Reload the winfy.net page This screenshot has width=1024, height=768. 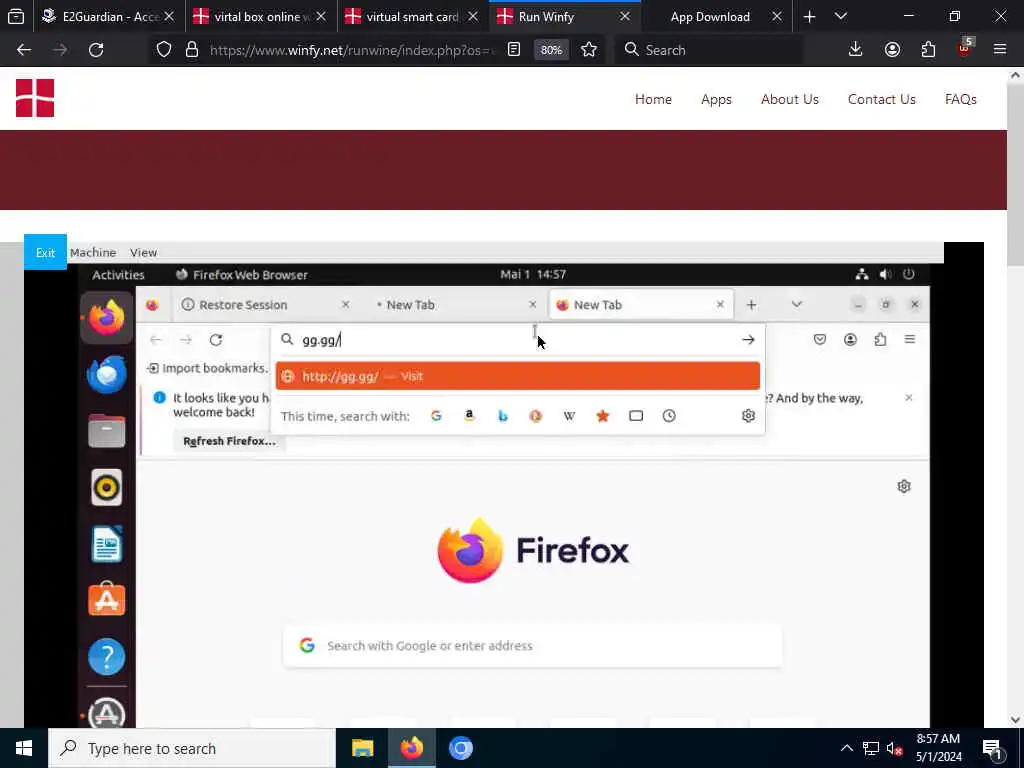96,50
